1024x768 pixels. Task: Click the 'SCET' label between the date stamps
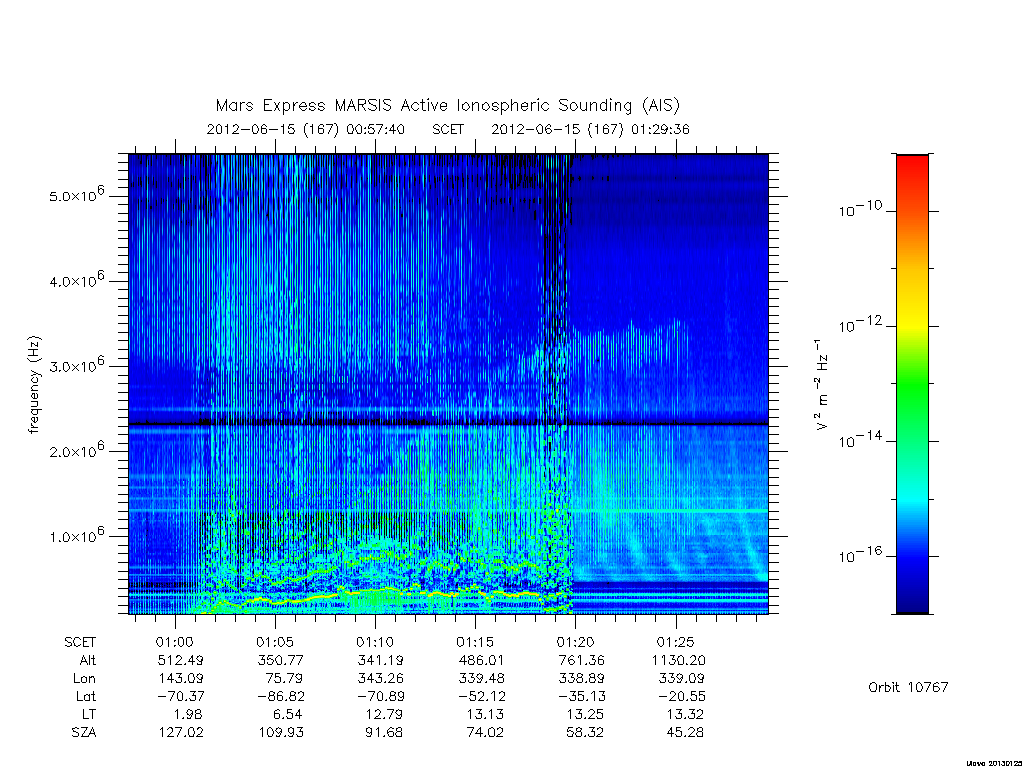(448, 129)
